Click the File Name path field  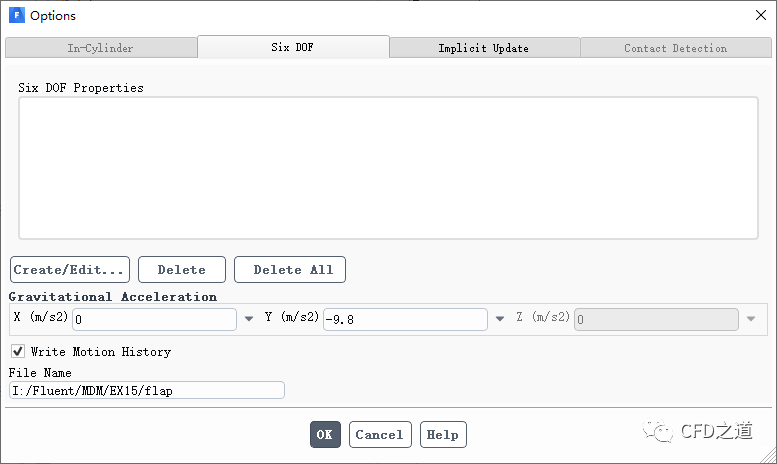coord(146,391)
